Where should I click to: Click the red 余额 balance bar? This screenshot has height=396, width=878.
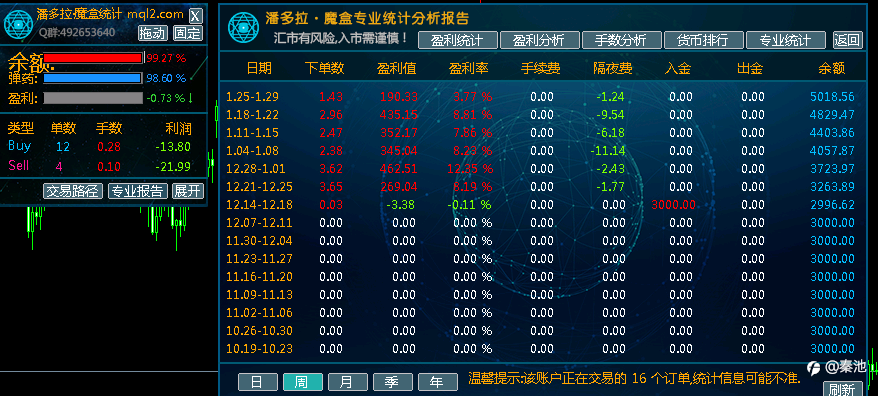click(x=93, y=58)
